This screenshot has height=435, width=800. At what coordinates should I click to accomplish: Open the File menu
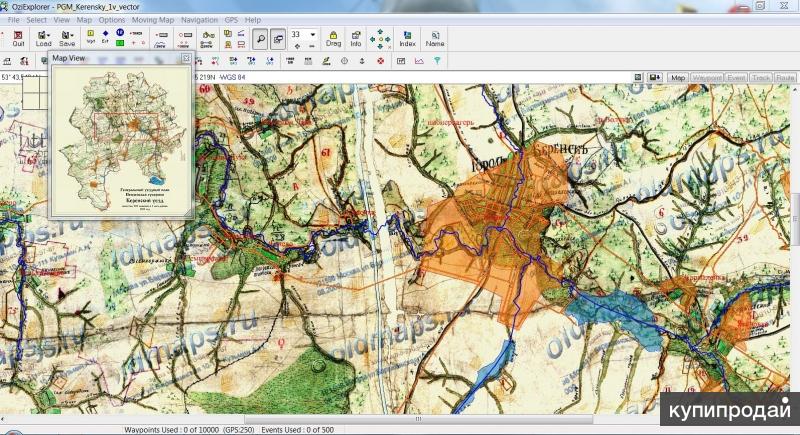[x=13, y=20]
